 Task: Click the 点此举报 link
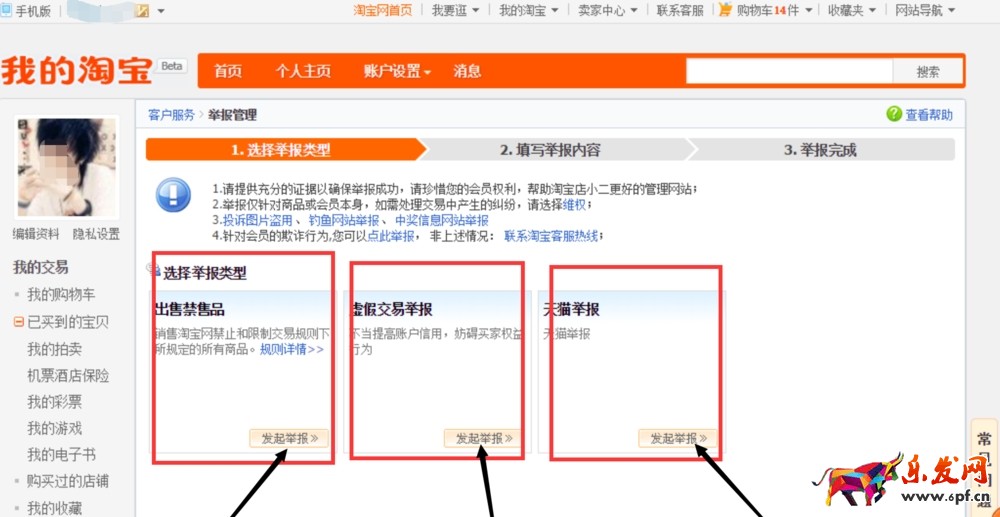(391, 237)
